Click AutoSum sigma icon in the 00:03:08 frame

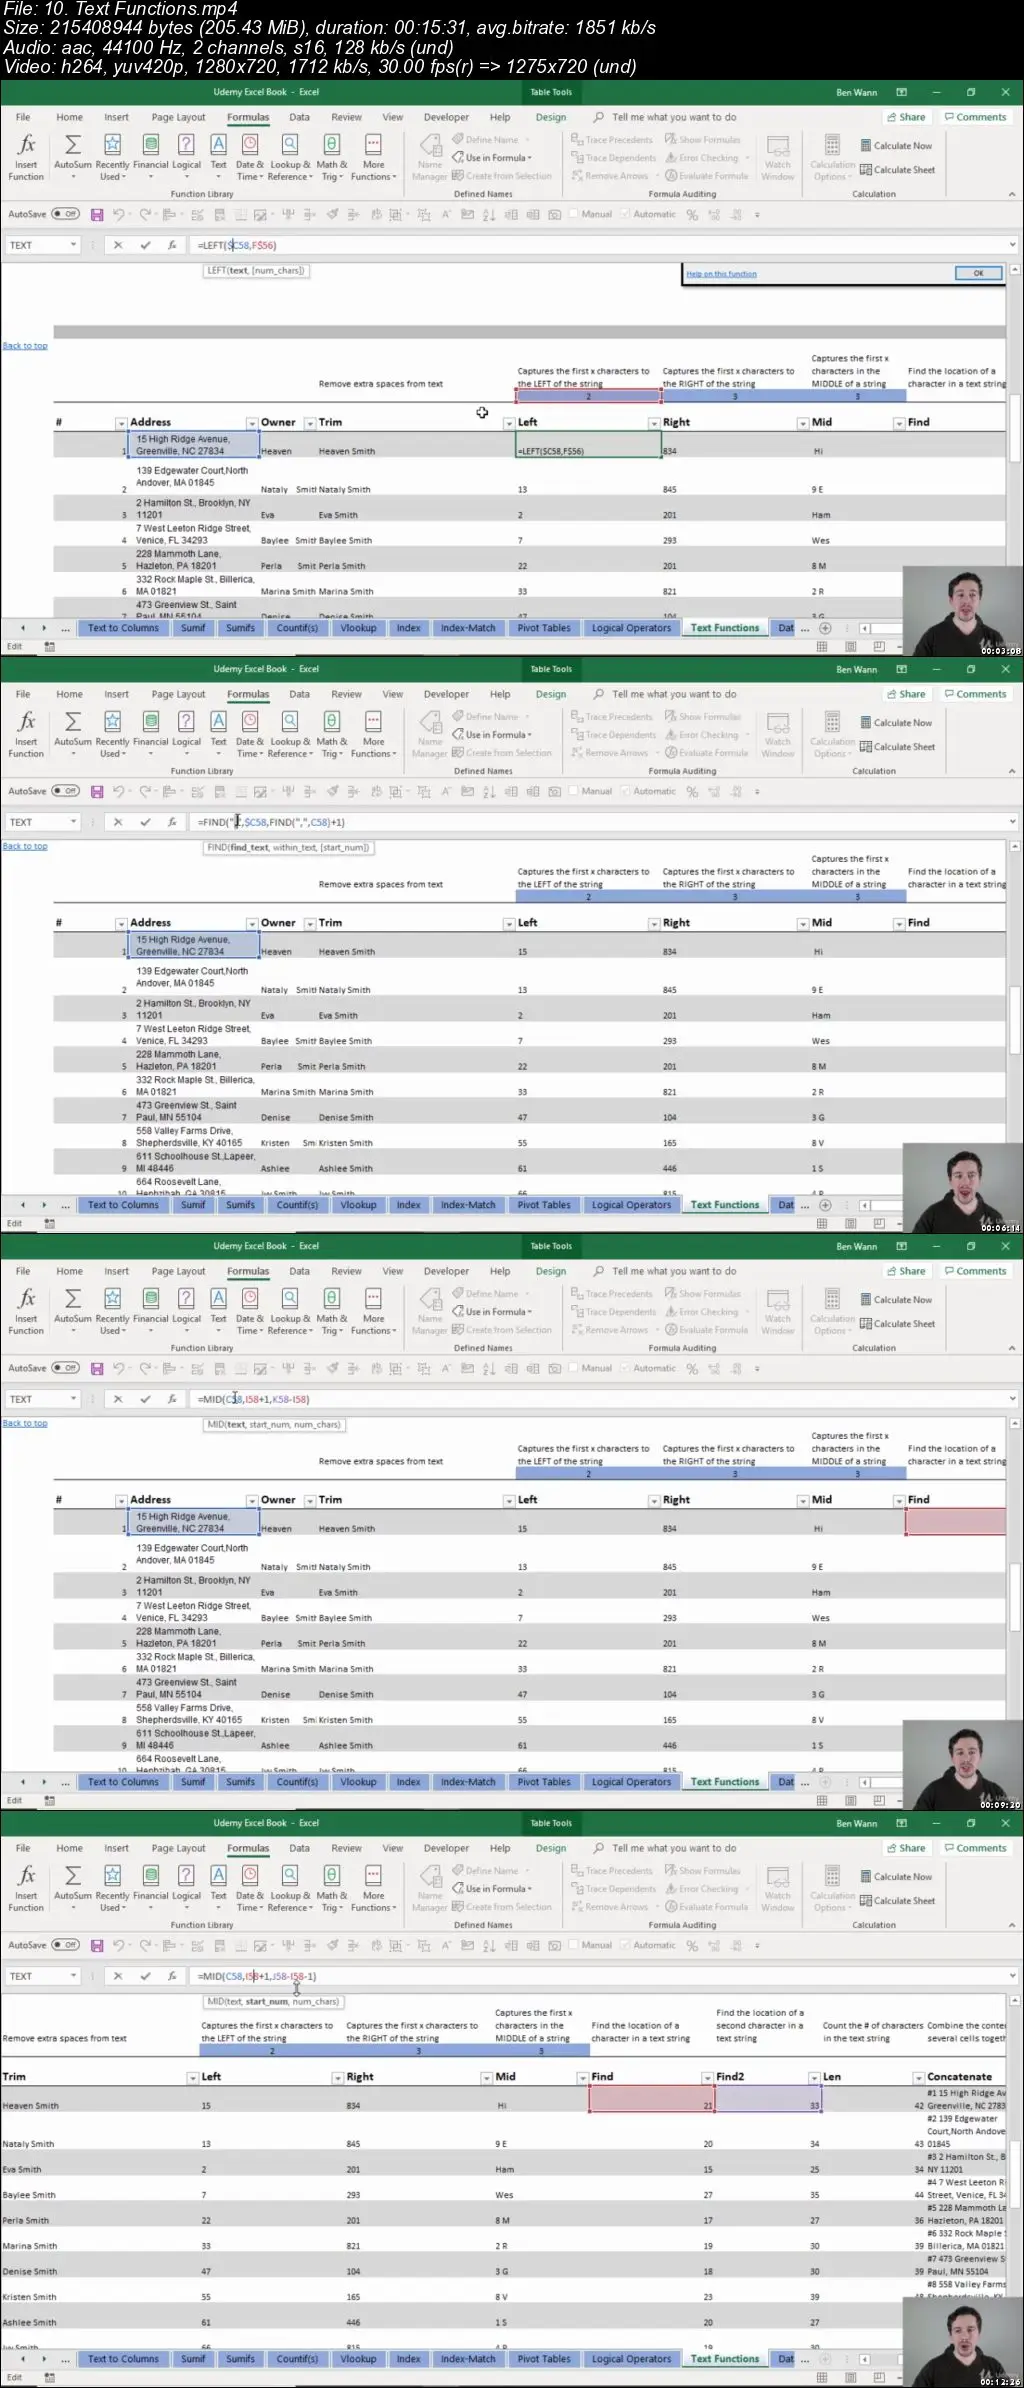(x=72, y=145)
